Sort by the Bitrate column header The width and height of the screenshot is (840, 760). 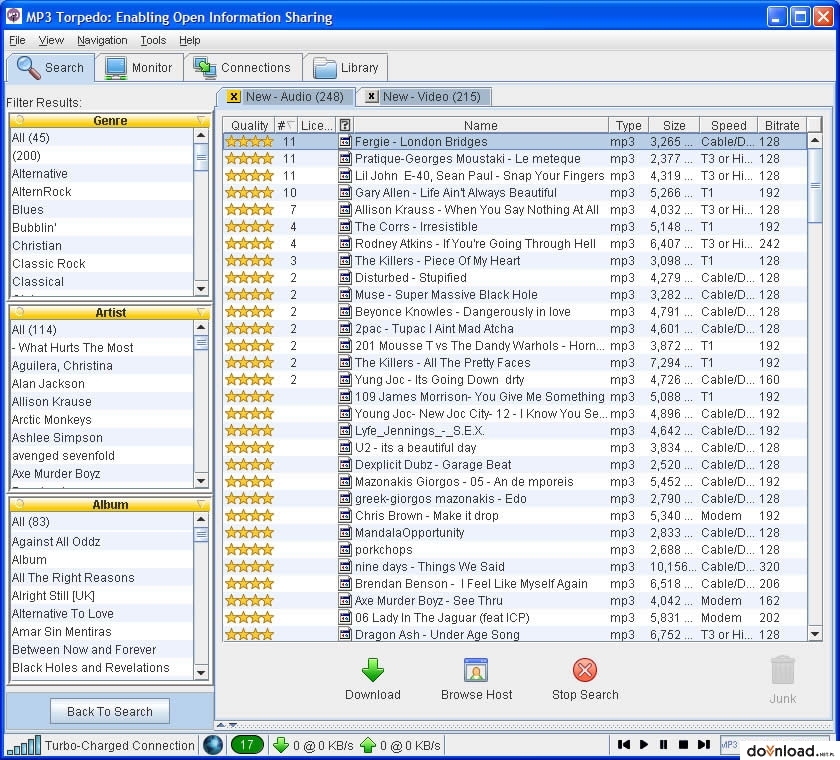coord(782,125)
